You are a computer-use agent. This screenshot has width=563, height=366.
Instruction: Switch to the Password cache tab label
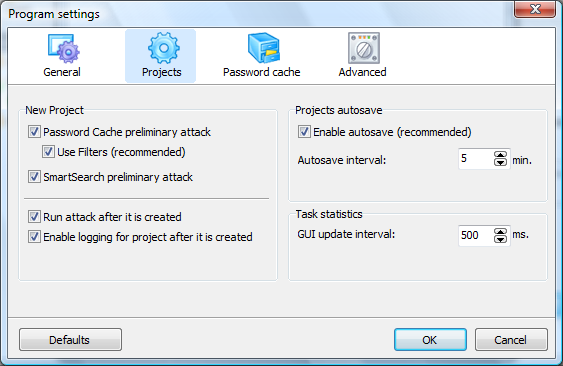pos(261,72)
